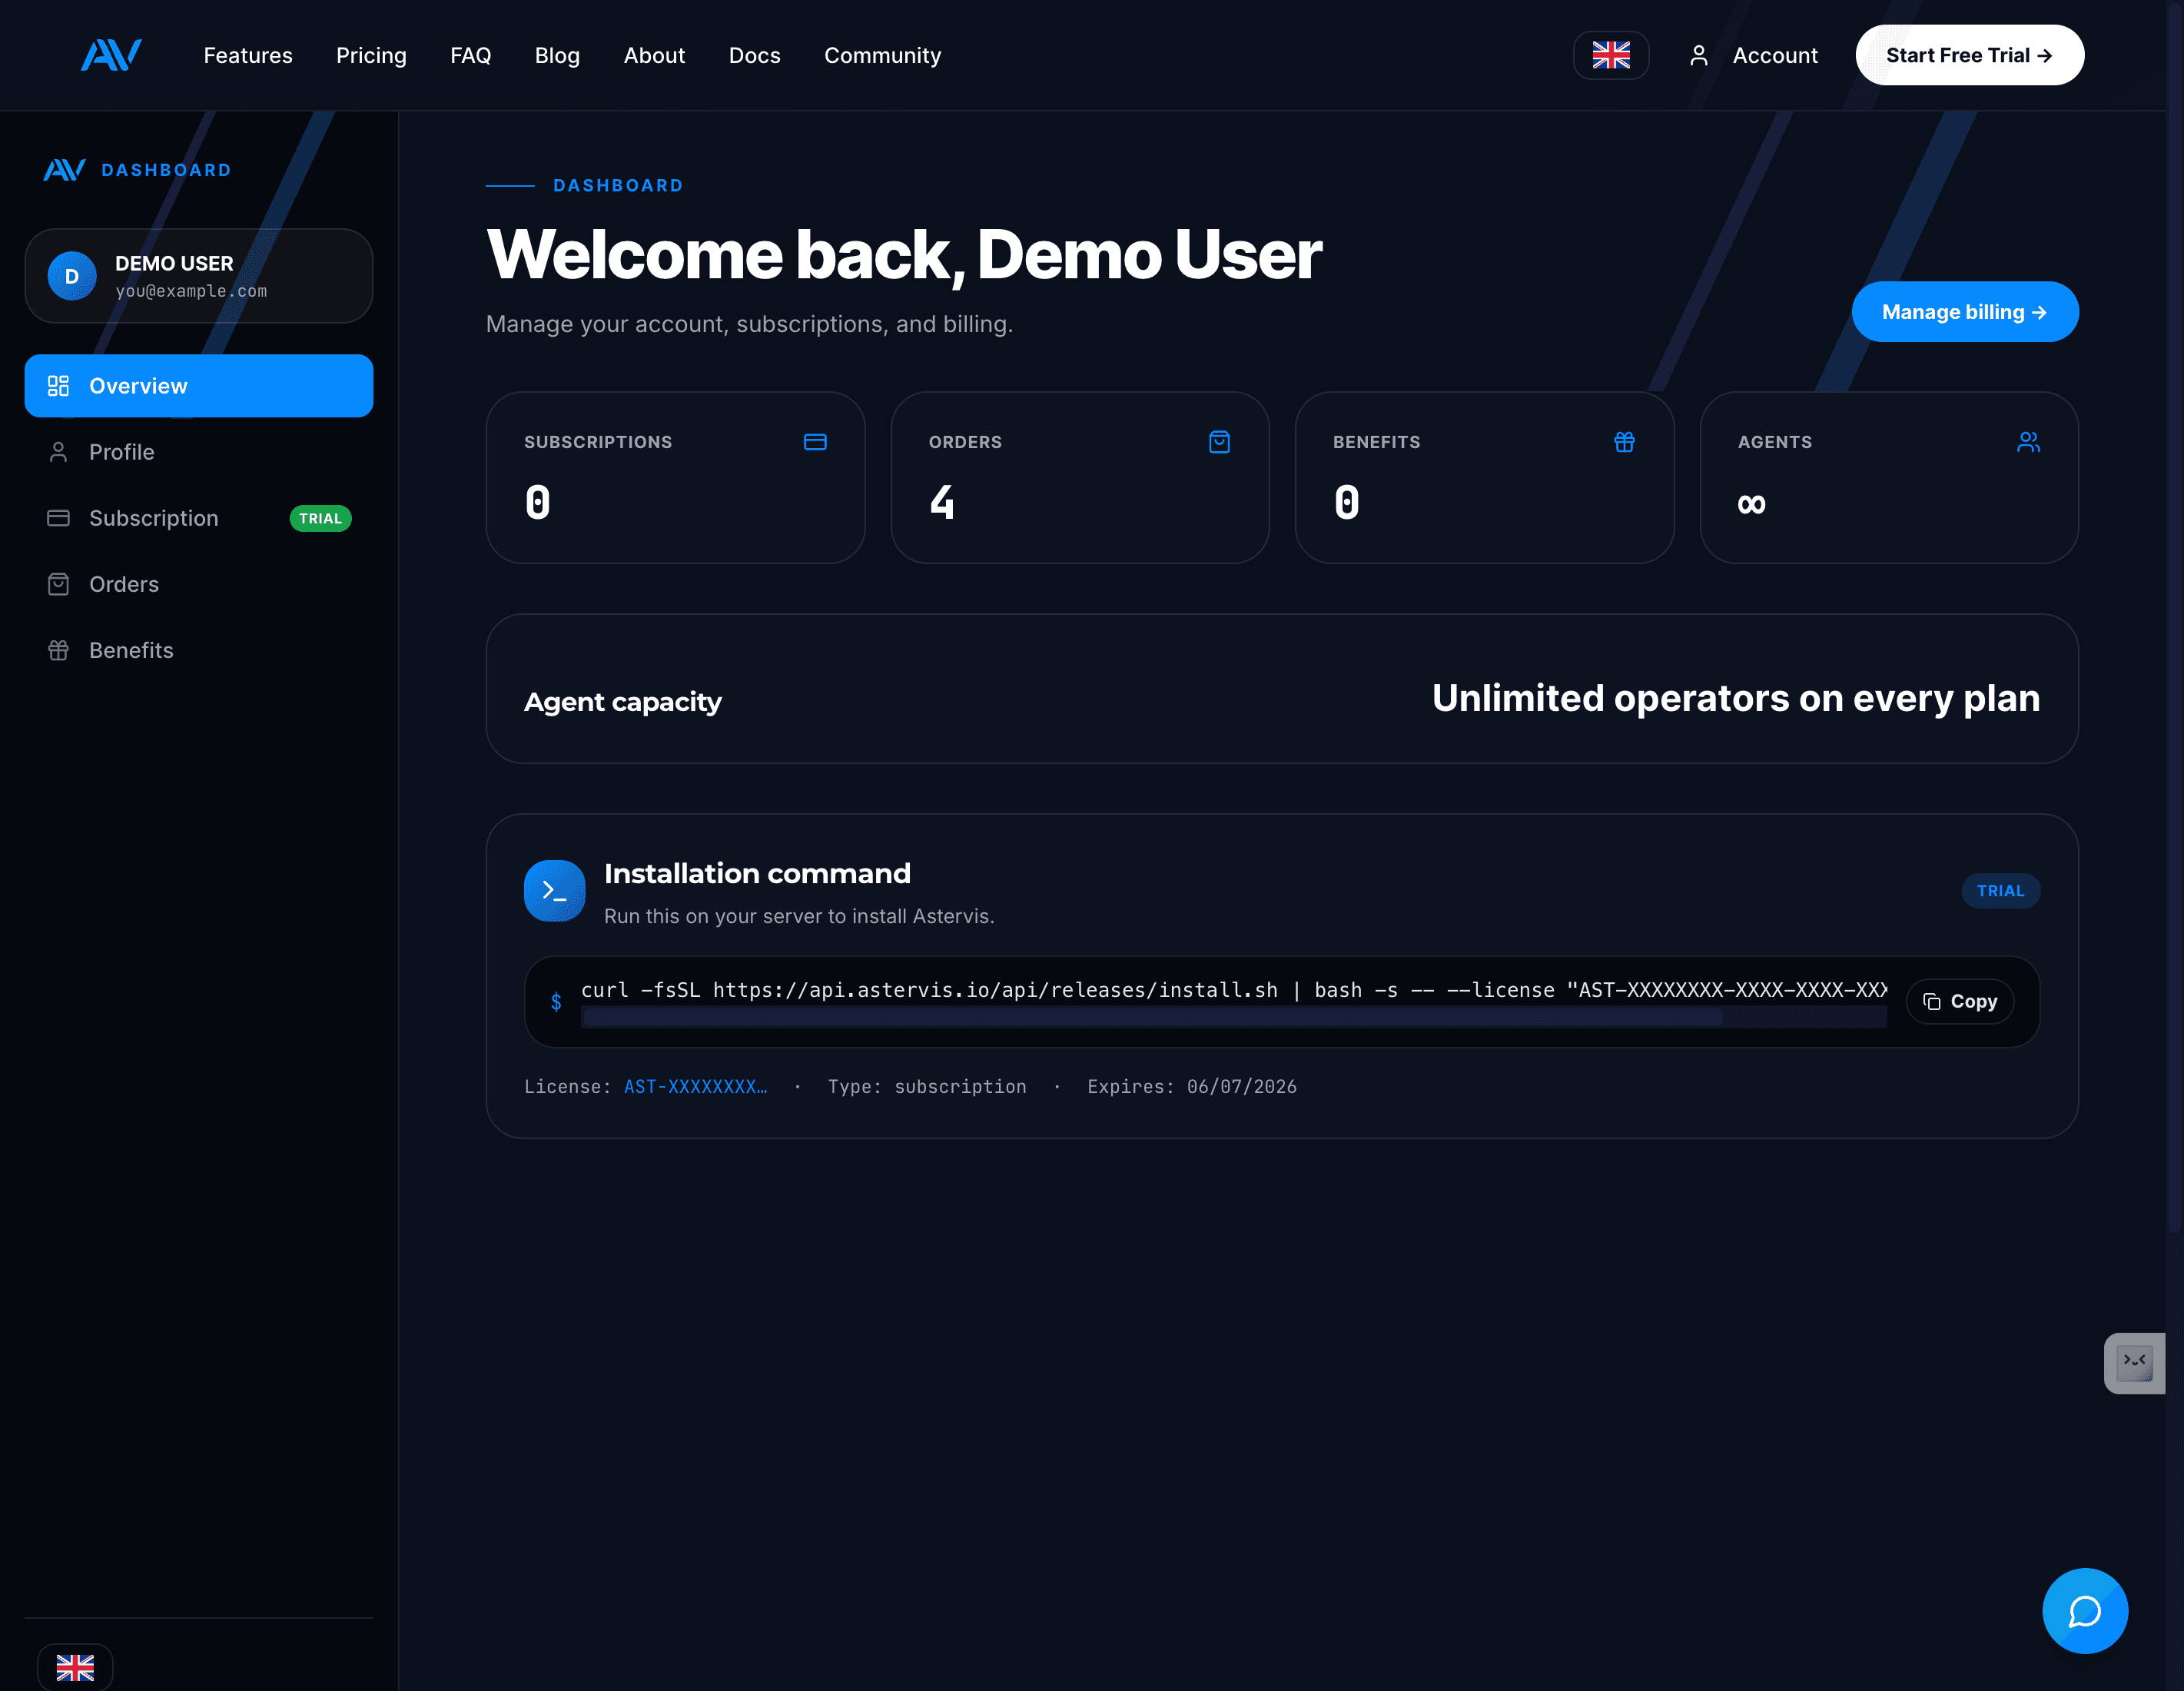The image size is (2184, 1691).
Task: Click the Benefits gift icon in sidebar
Action: pos(58,650)
